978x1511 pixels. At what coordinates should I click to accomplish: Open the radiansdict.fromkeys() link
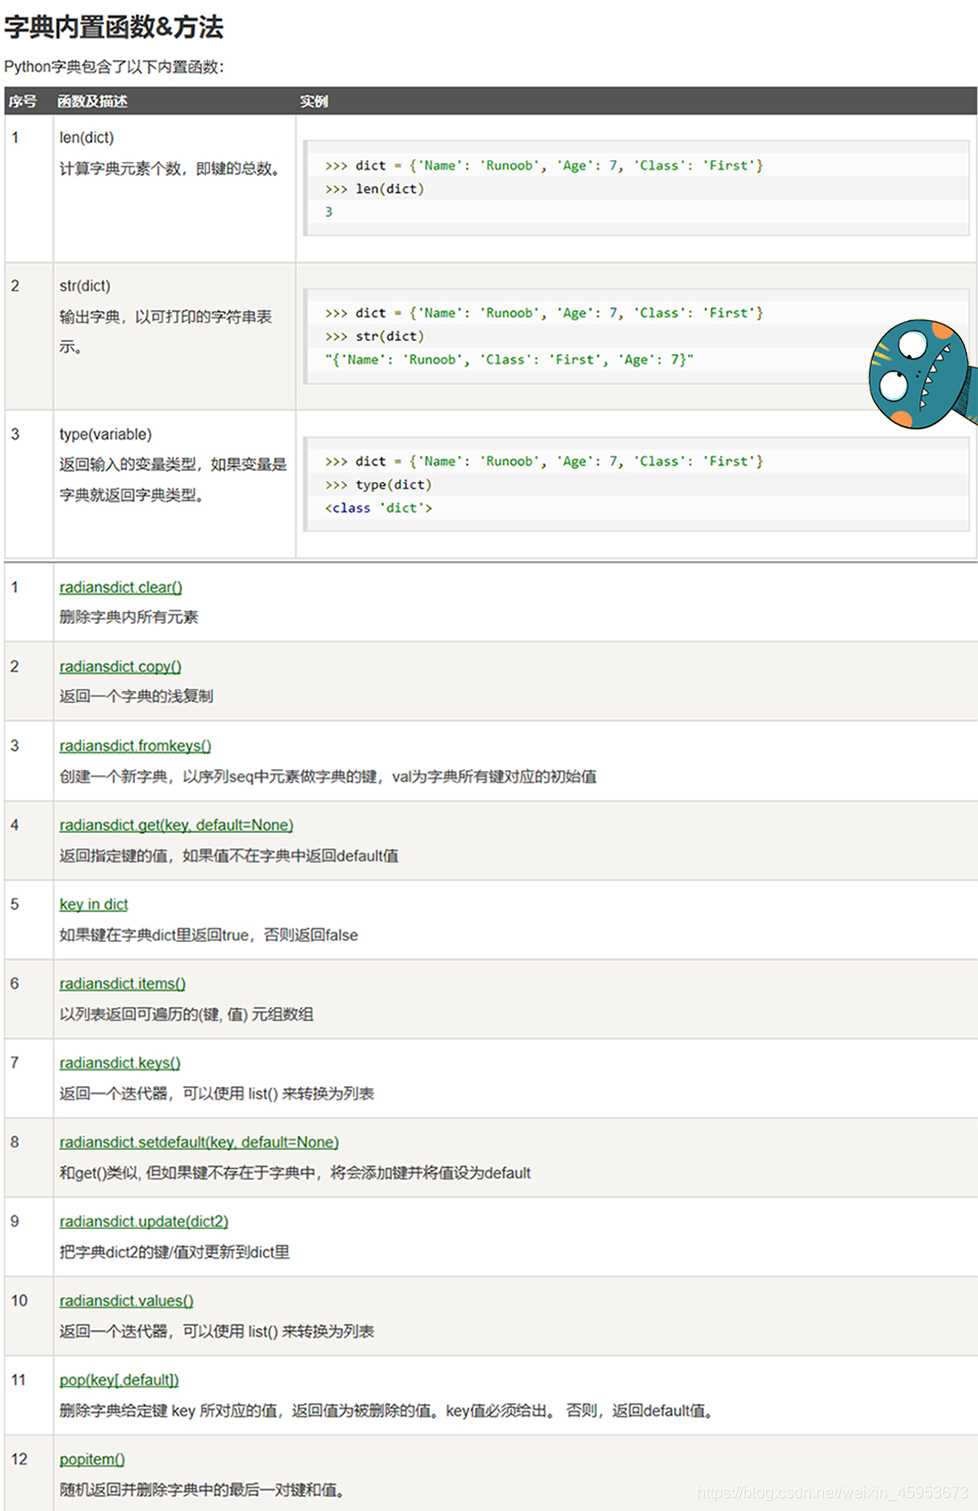tap(135, 746)
